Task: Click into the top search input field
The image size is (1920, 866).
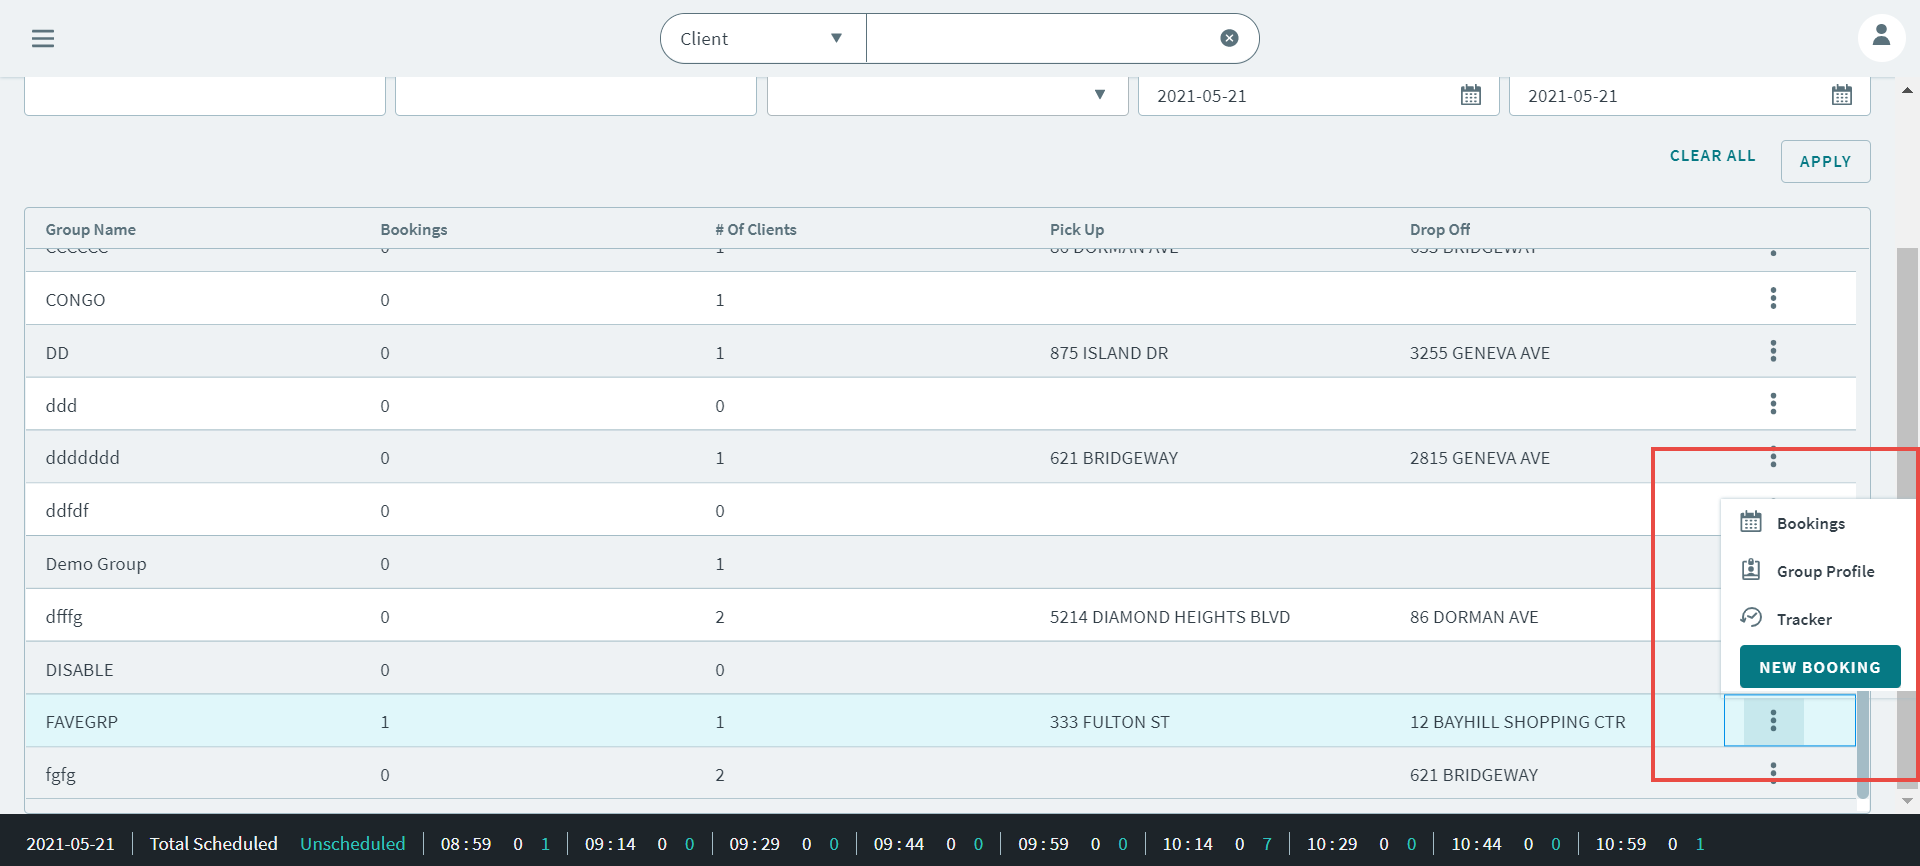Action: coord(1040,38)
